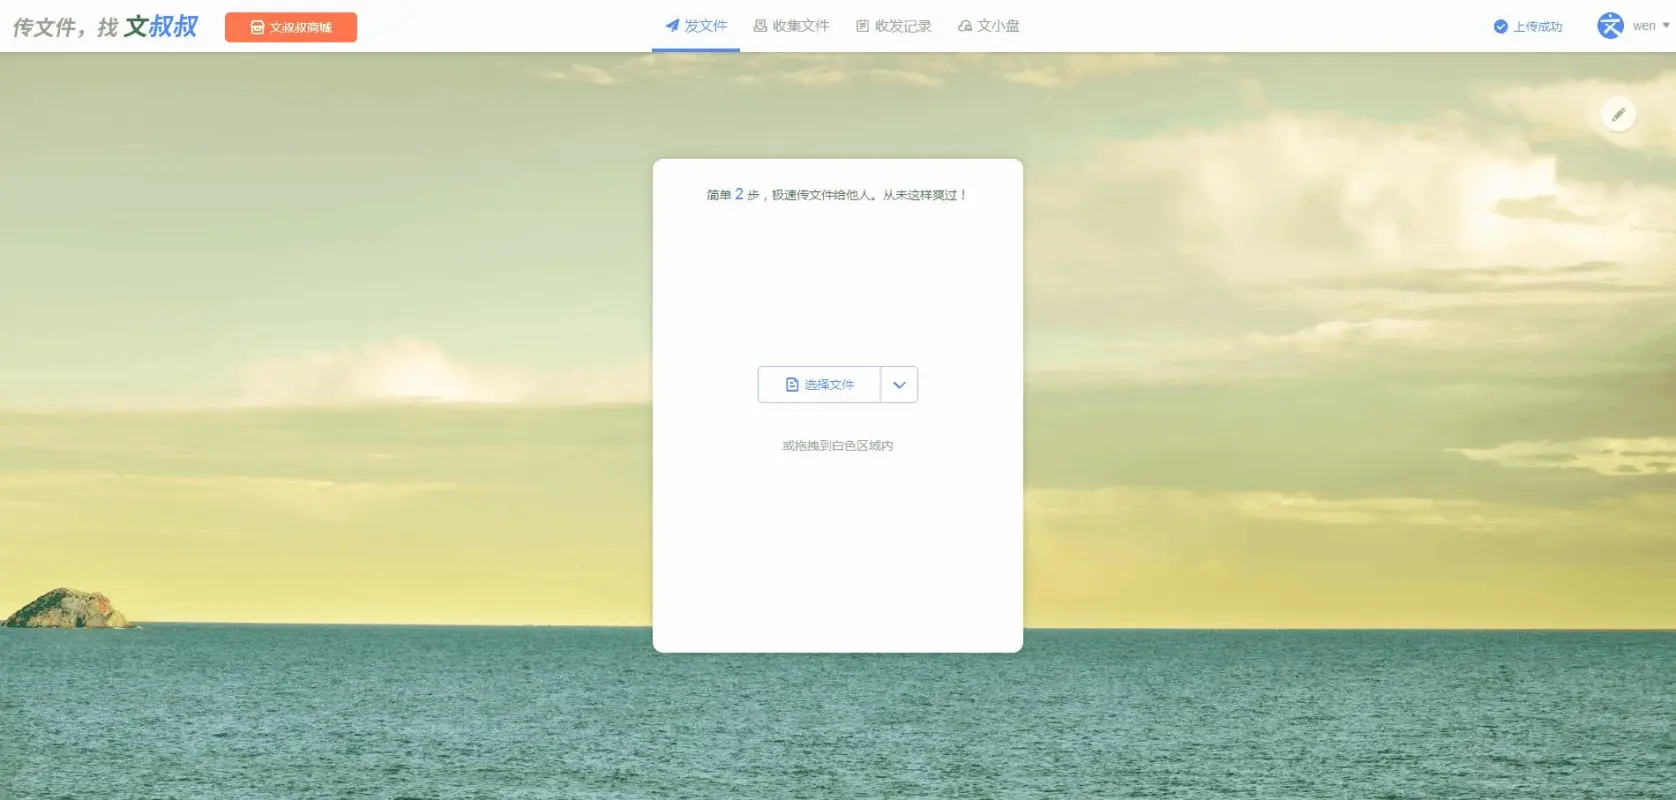Open the round user avatar icon
This screenshot has width=1676, height=800.
tap(1610, 26)
